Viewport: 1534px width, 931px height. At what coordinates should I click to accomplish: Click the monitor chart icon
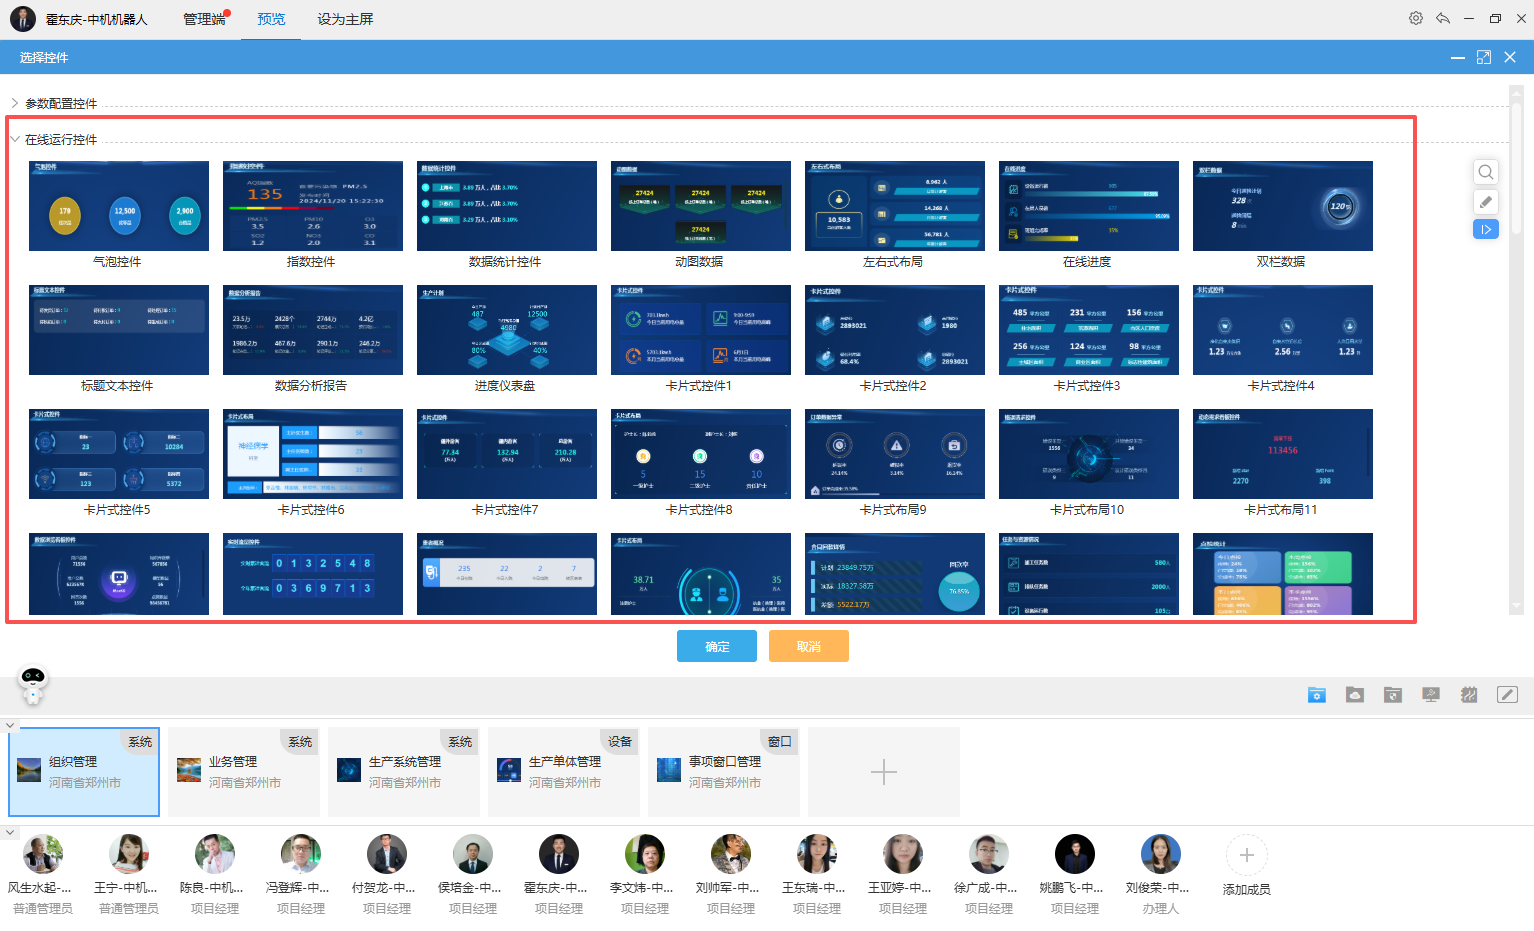pos(1431,695)
